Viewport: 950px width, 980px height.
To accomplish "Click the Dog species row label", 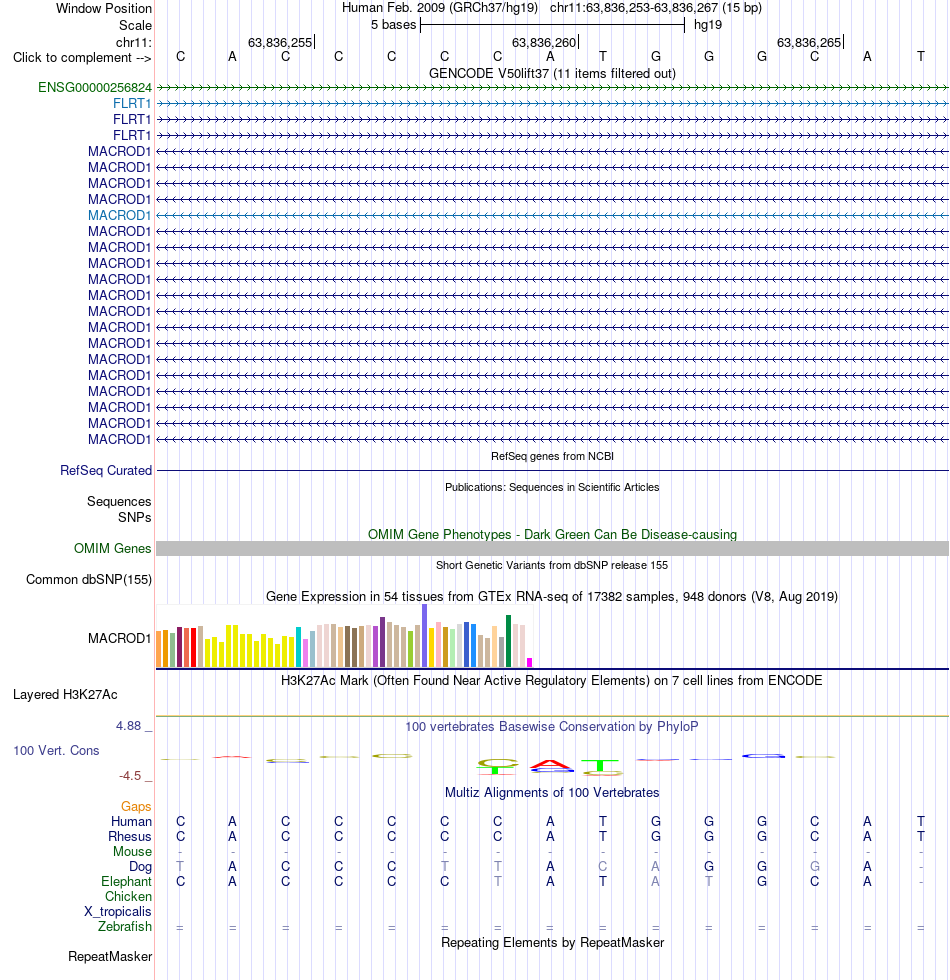I will coord(140,866).
